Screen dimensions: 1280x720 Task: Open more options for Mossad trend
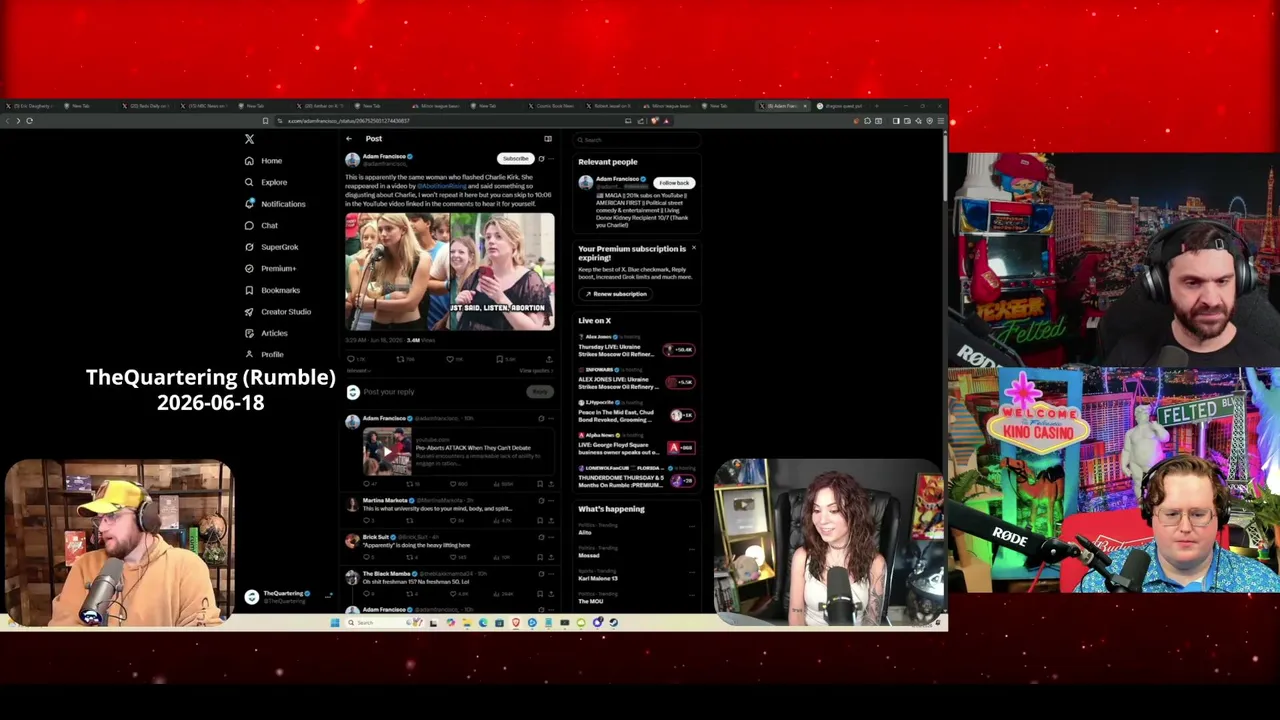tap(691, 549)
